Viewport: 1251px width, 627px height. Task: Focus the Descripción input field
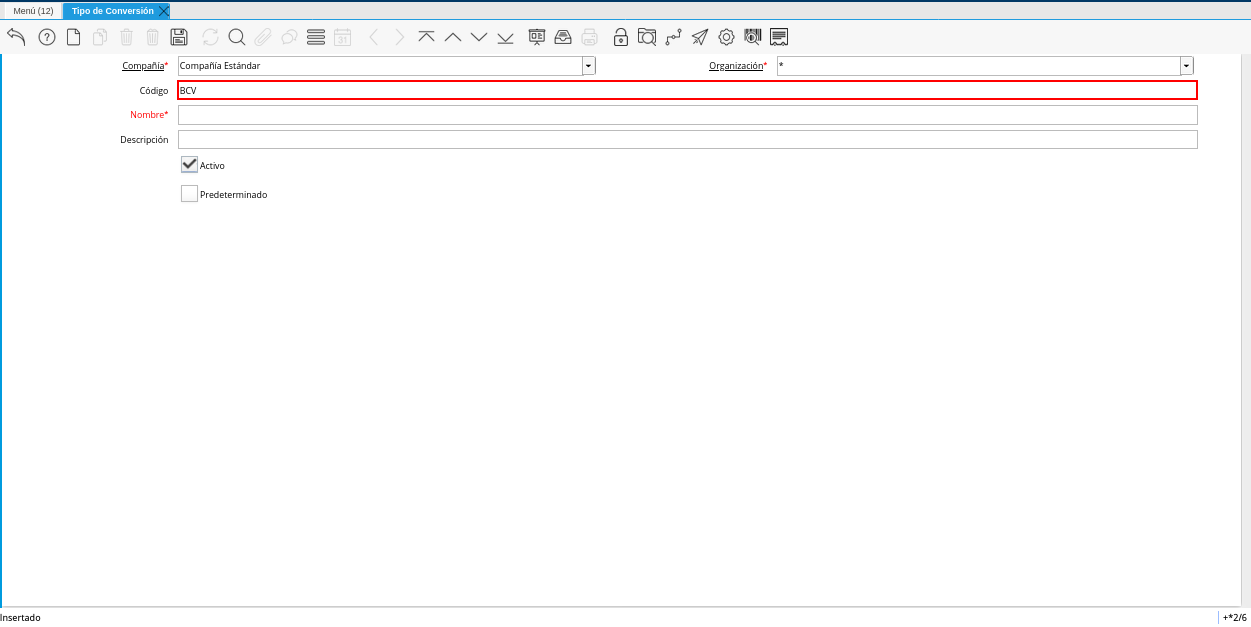[x=687, y=140]
